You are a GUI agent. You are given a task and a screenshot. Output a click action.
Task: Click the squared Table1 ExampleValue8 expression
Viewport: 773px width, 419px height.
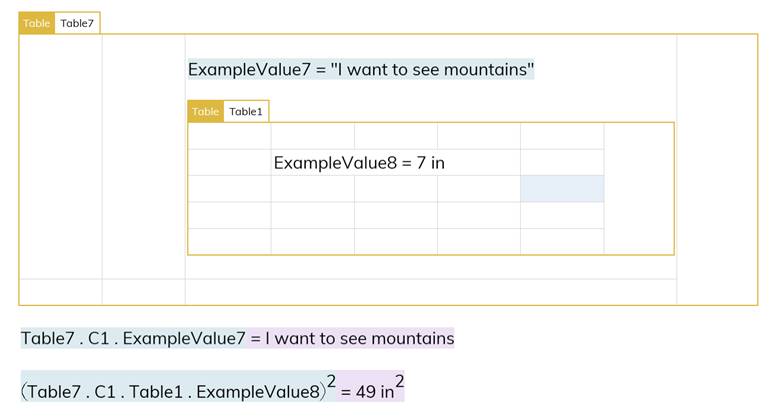(x=178, y=387)
